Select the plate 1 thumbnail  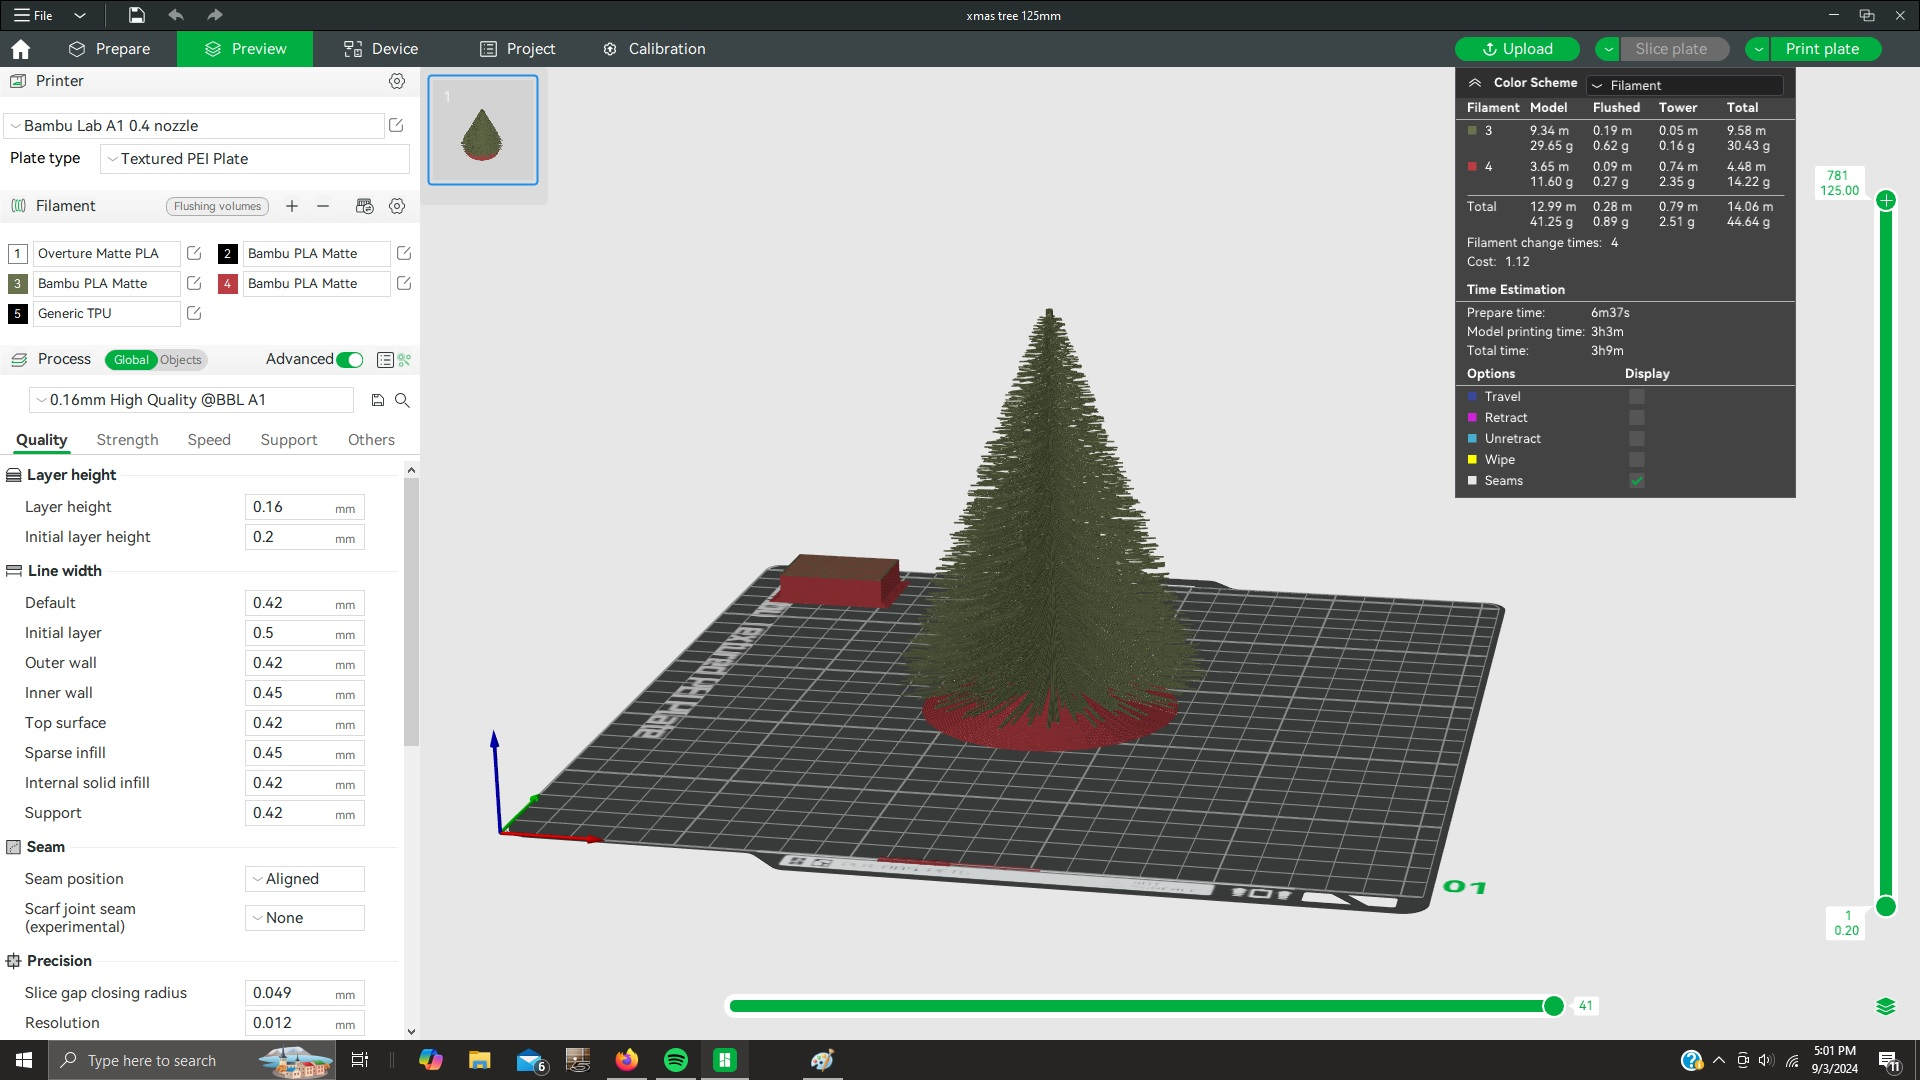[x=483, y=130]
